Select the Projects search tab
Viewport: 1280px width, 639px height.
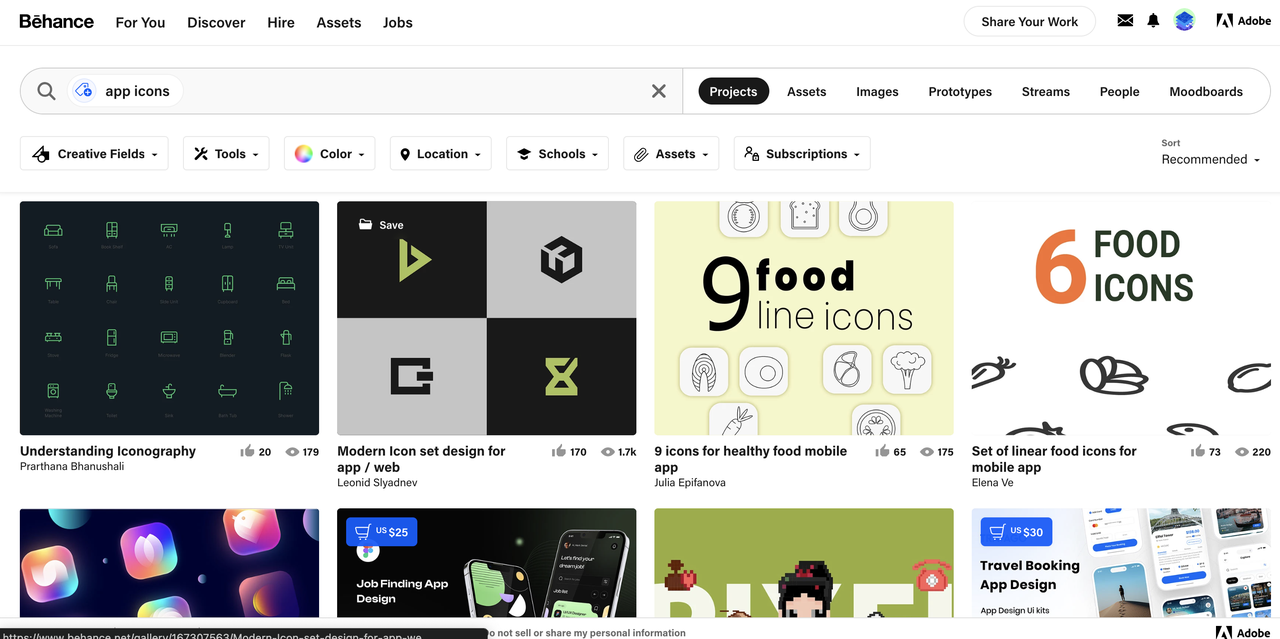[733, 91]
